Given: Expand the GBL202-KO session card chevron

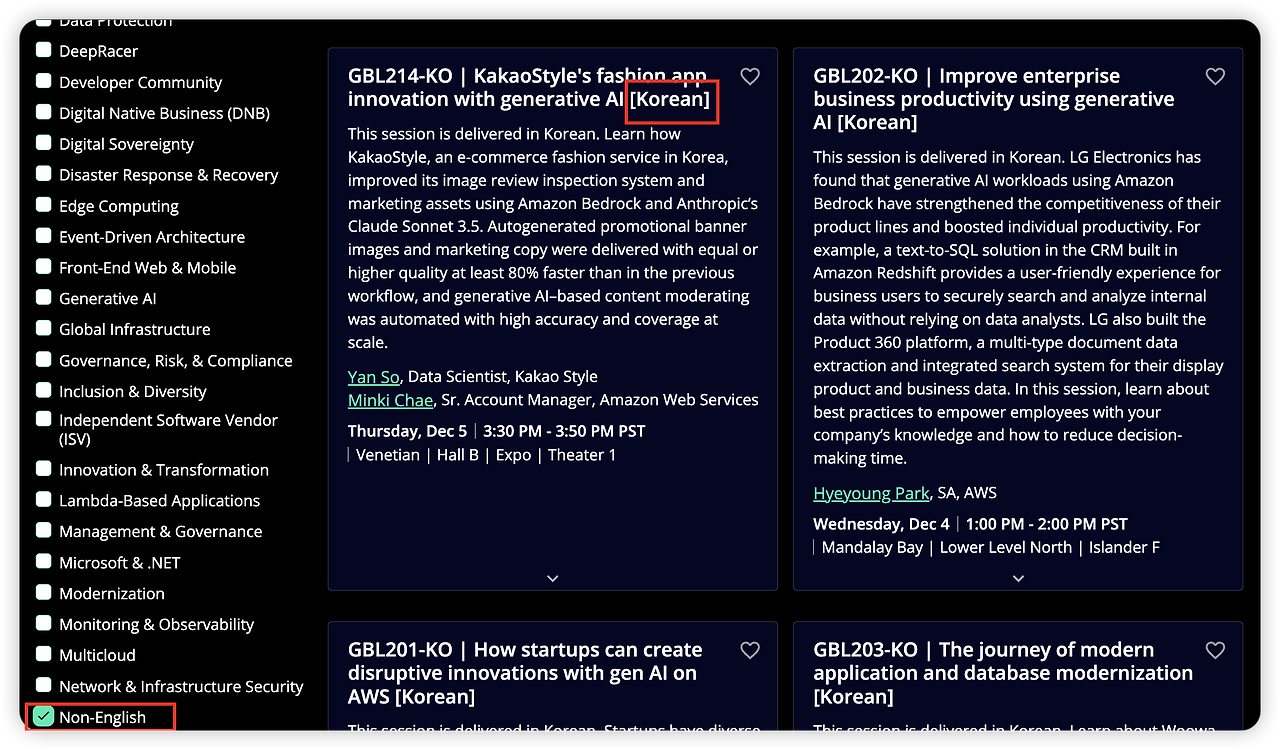Looking at the screenshot, I should tap(1018, 578).
